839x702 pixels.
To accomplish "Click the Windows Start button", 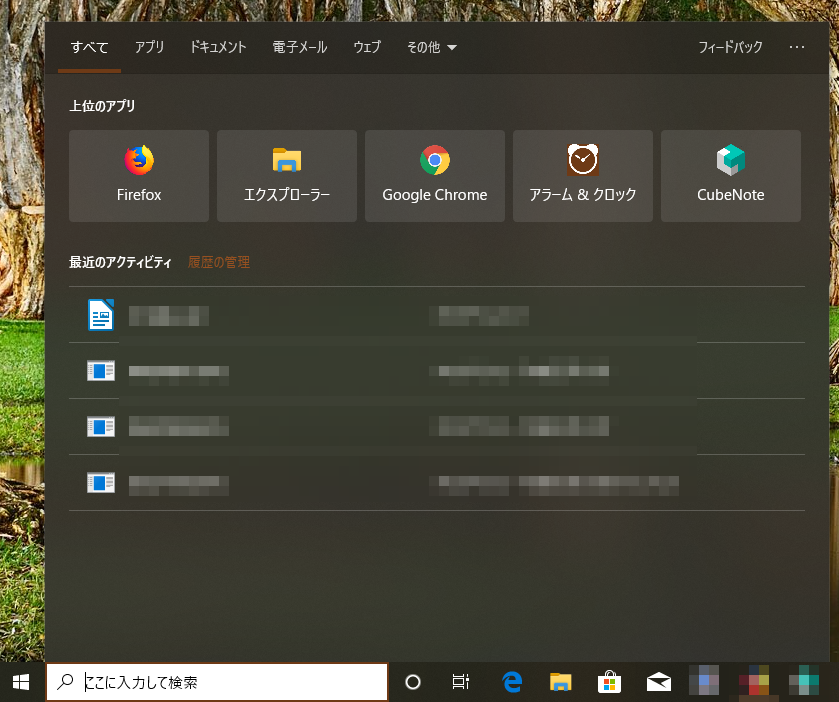I will point(21,682).
